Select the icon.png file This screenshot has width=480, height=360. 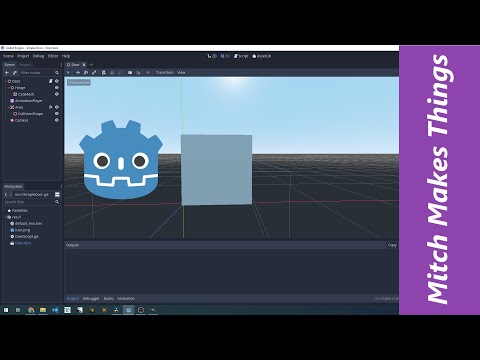pyautogui.click(x=20, y=230)
